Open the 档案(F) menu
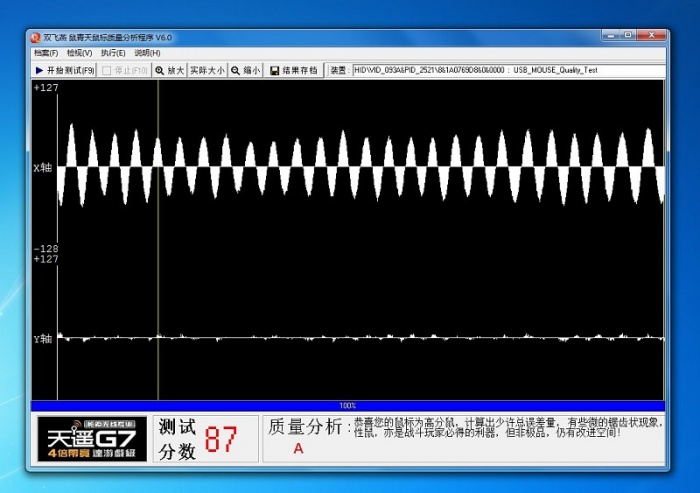 coord(46,53)
